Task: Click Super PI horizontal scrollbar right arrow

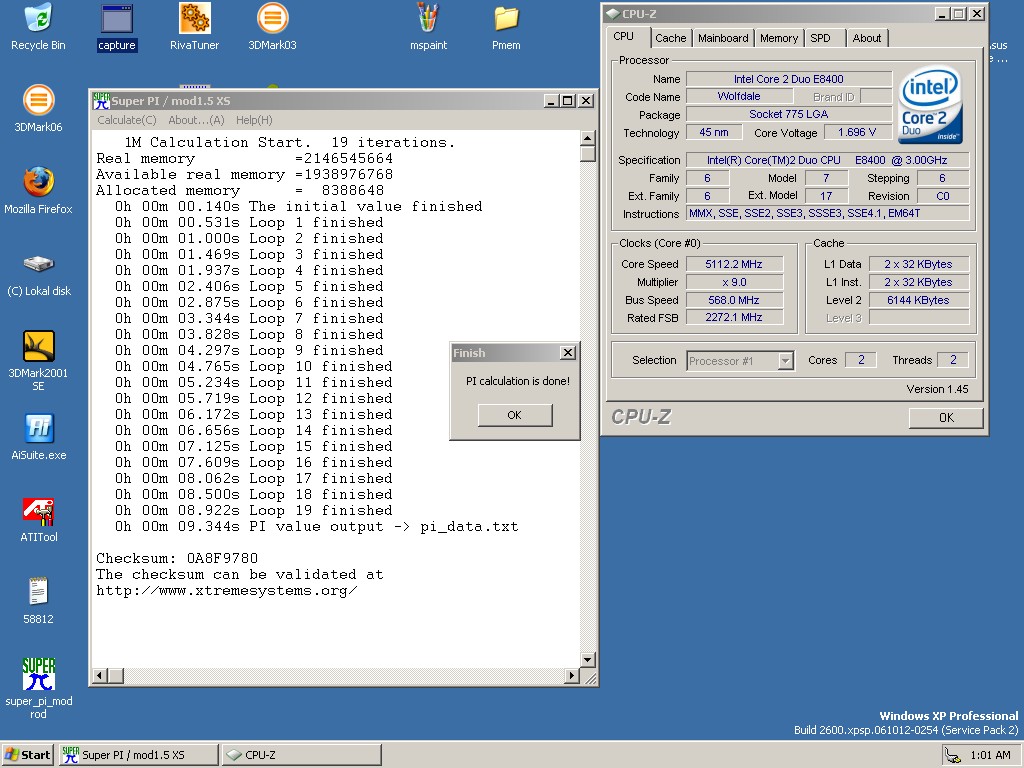Action: [x=571, y=675]
